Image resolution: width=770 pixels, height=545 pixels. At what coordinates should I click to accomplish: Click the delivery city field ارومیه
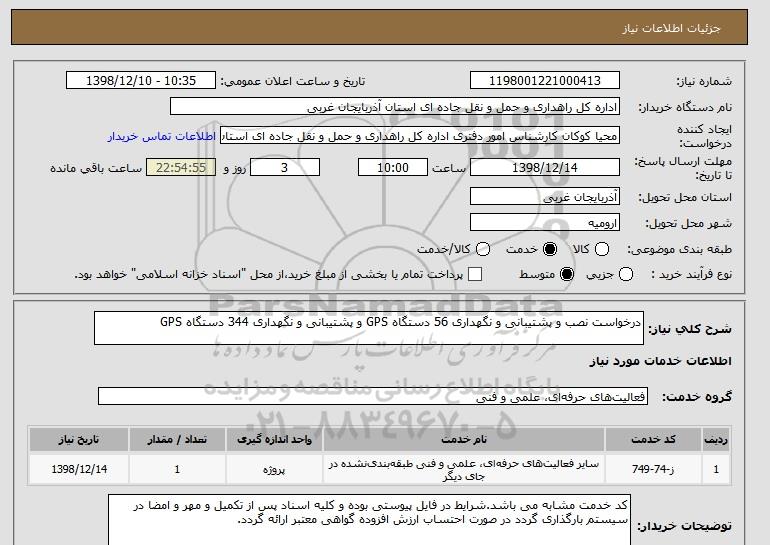[x=545, y=222]
